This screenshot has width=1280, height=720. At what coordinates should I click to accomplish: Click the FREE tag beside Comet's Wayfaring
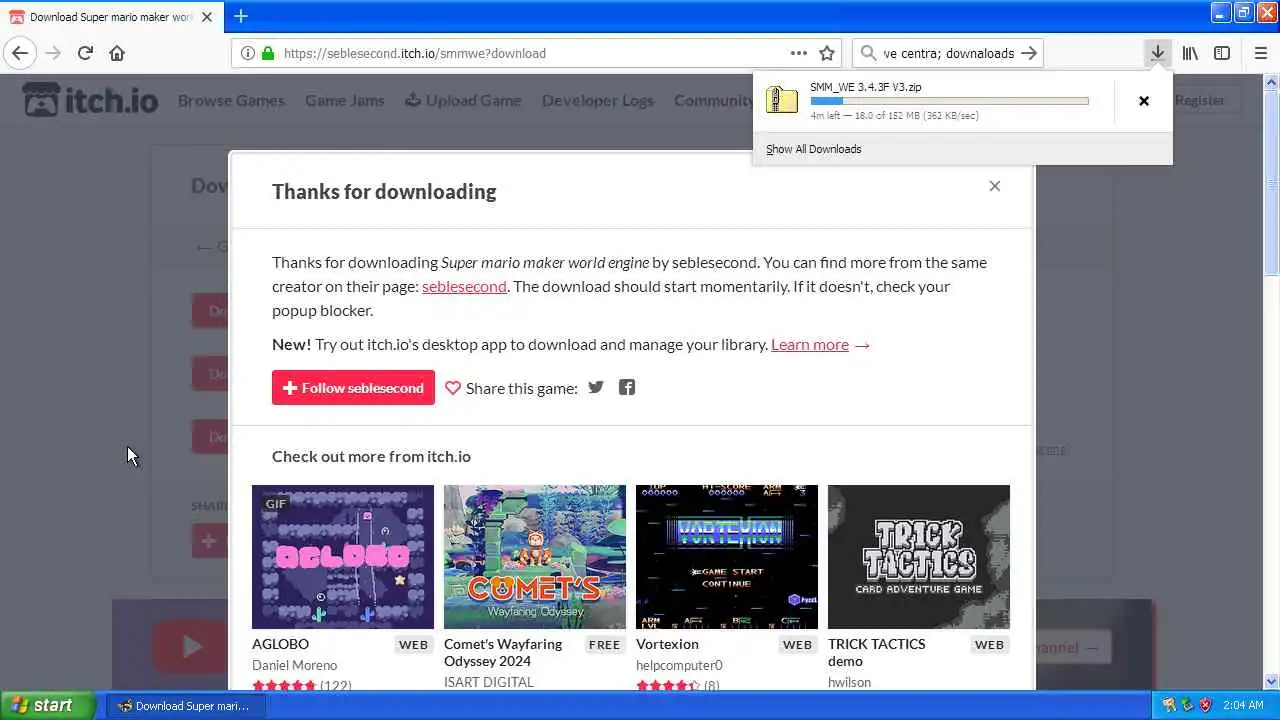(604, 645)
